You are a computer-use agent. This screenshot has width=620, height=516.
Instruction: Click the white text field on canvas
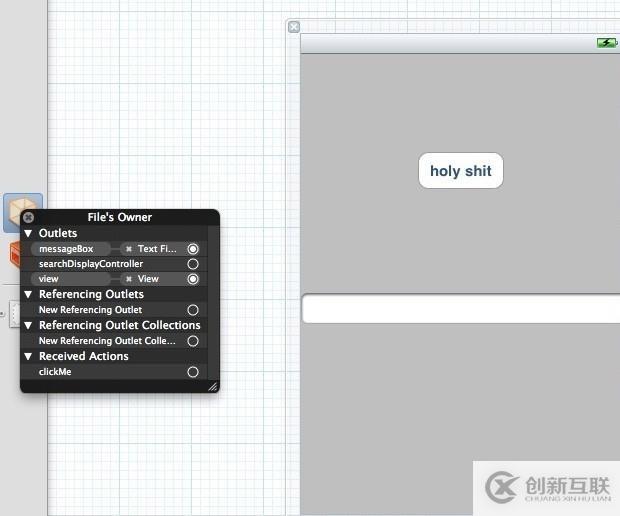[x=461, y=308]
